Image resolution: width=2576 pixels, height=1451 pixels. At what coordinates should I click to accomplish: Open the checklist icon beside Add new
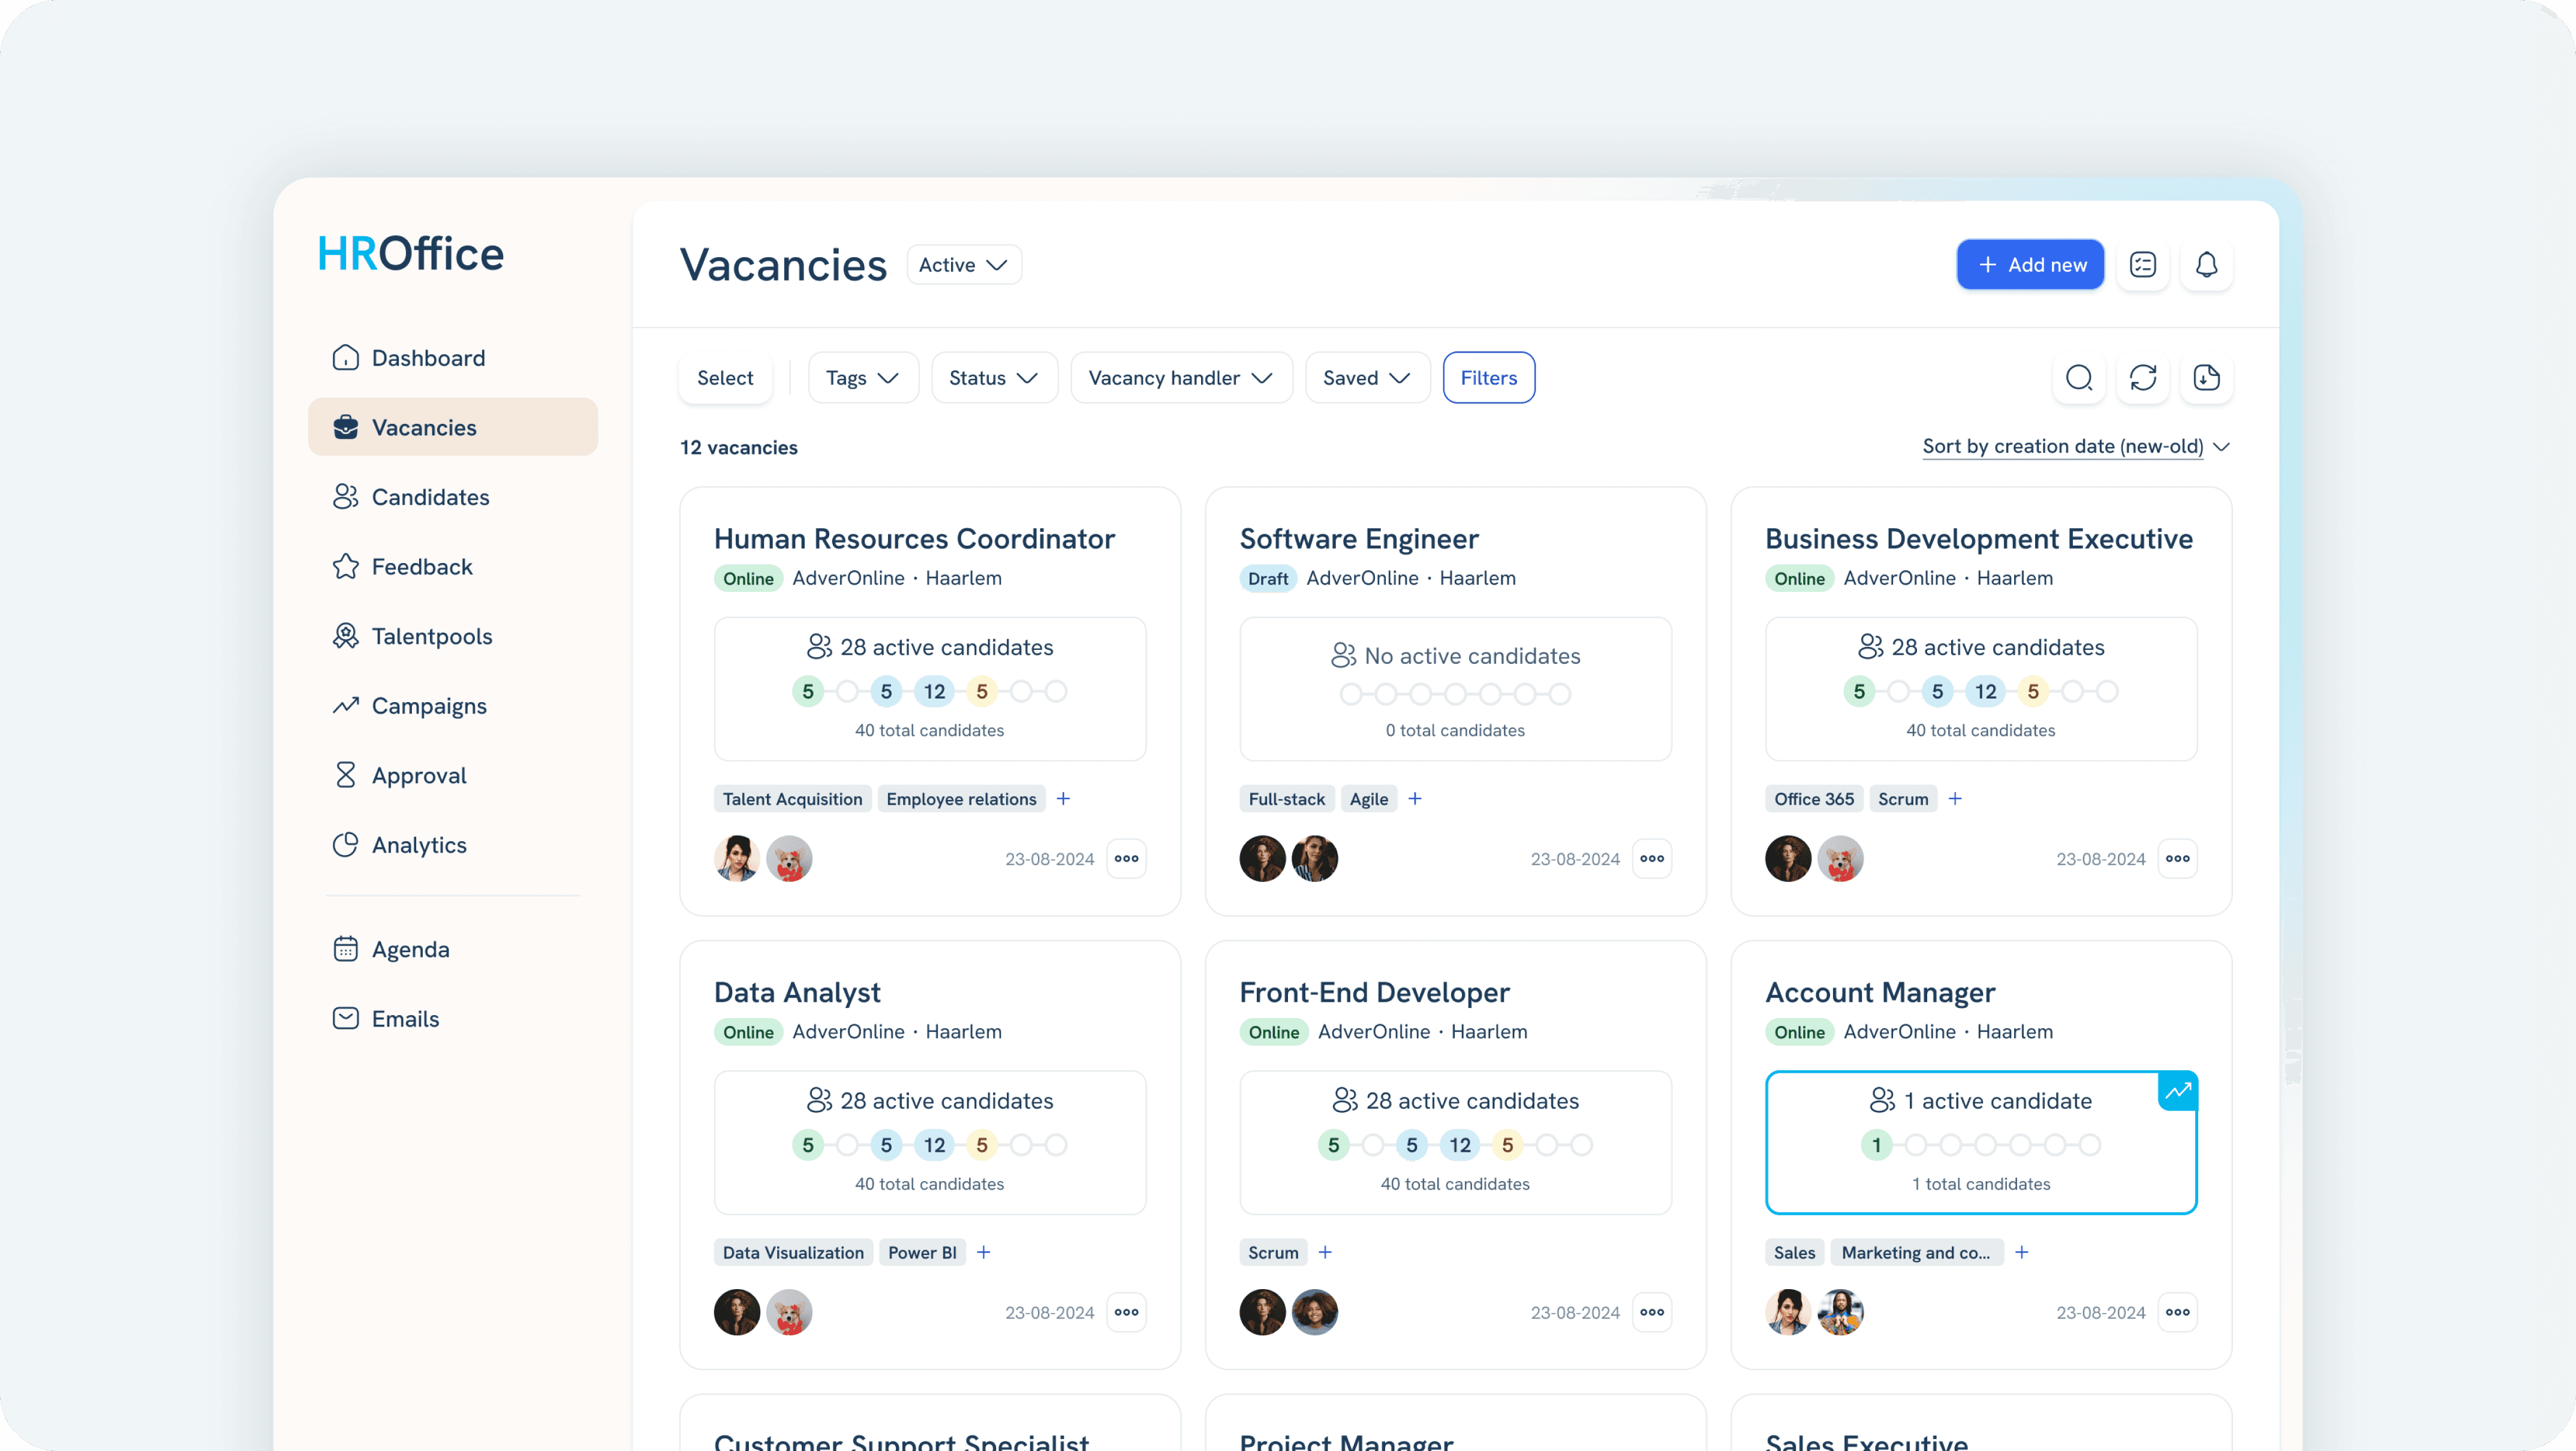(x=2142, y=265)
